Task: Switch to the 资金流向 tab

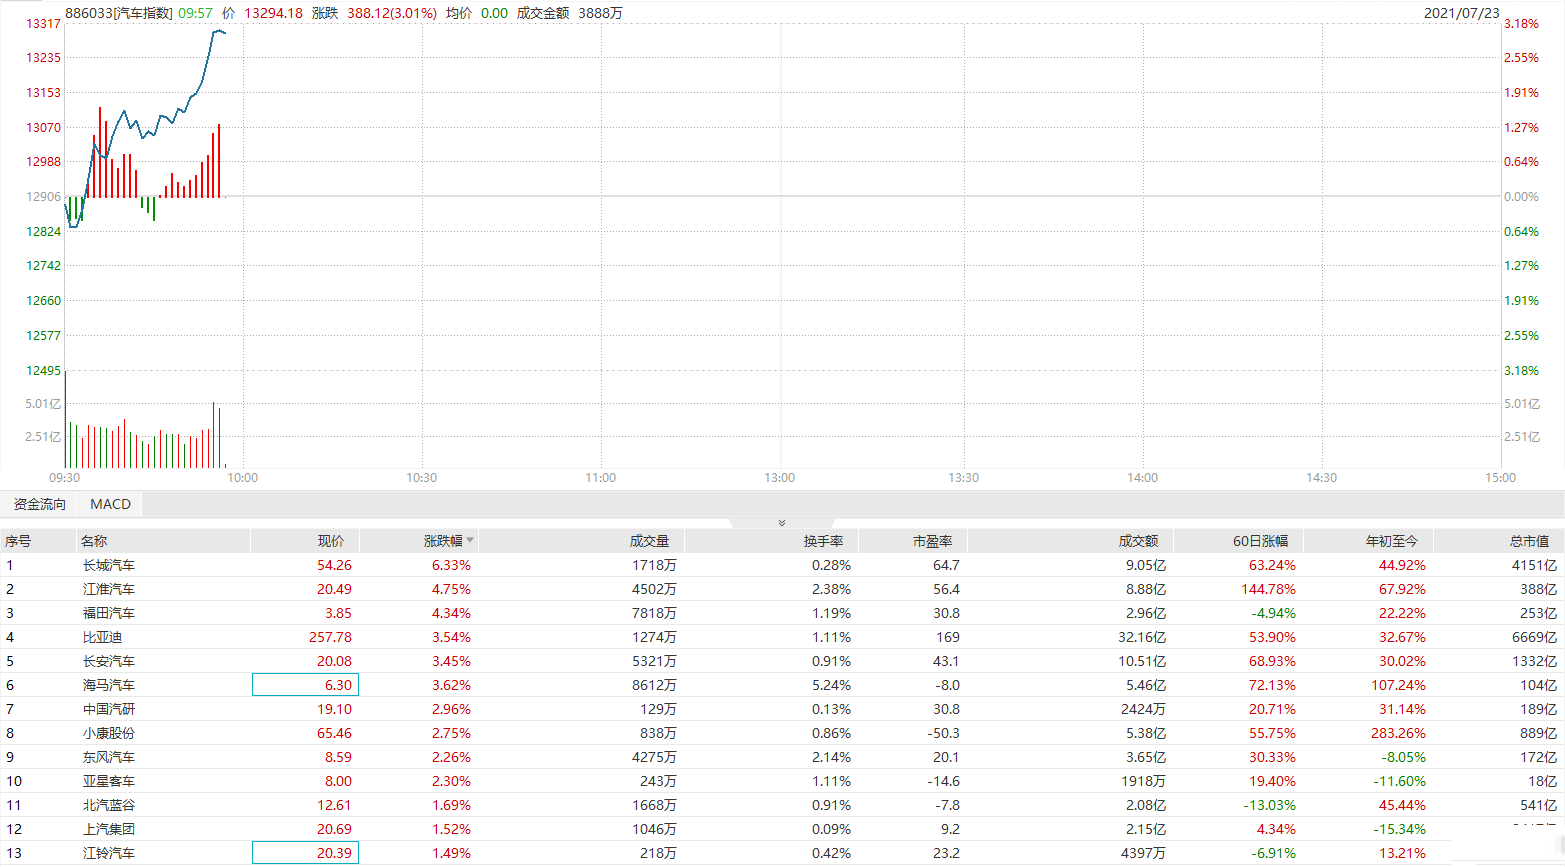Action: point(40,504)
